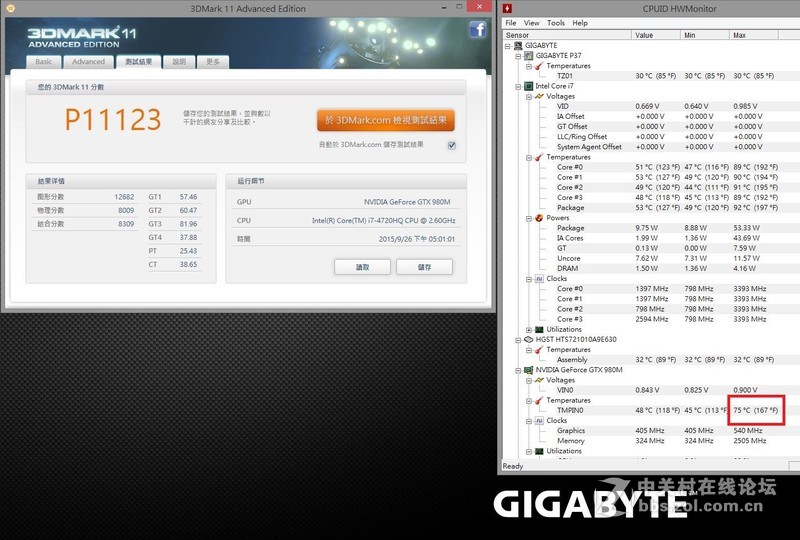Expand Intel Core i7 Utilizations group

[529, 330]
